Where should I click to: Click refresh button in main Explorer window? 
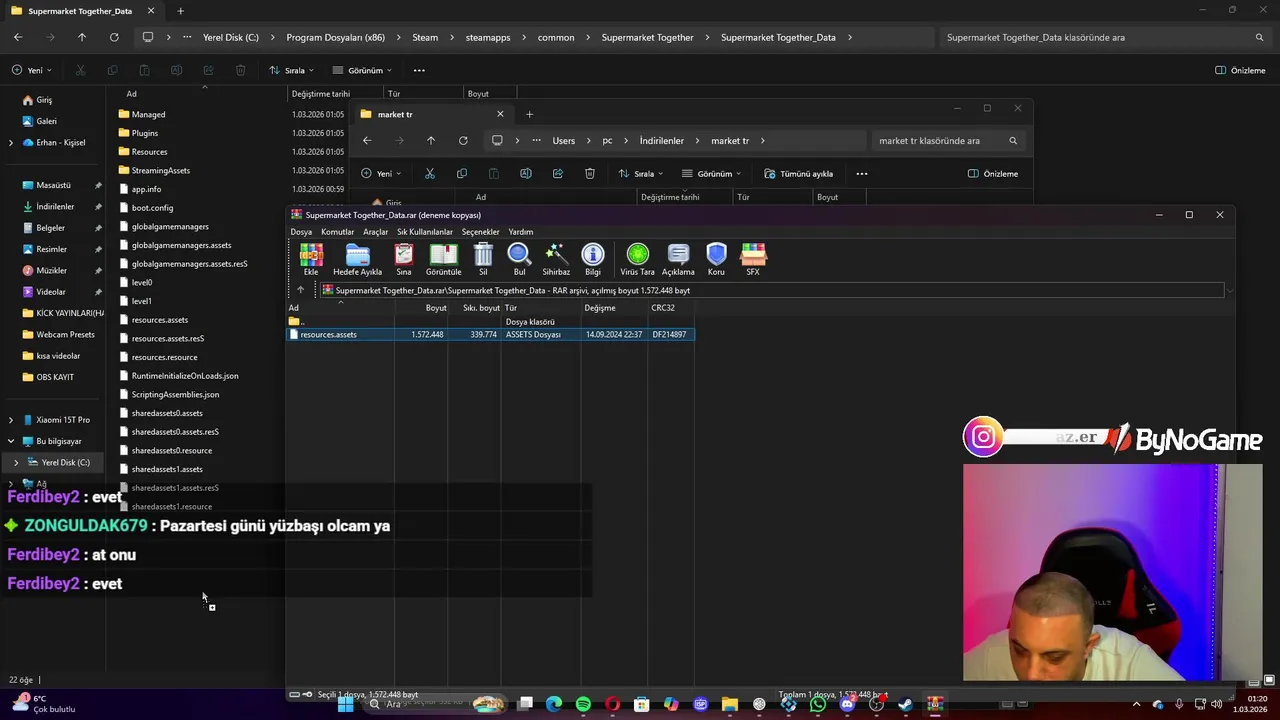(x=114, y=38)
